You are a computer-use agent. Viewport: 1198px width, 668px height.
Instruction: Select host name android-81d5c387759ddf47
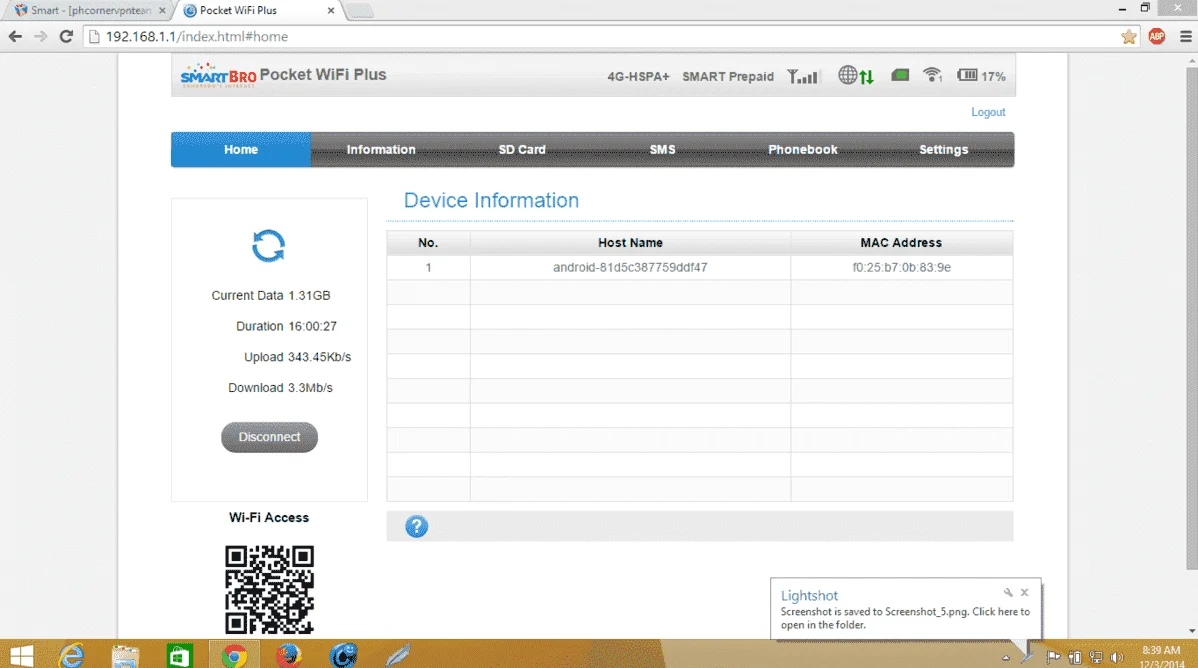click(630, 268)
